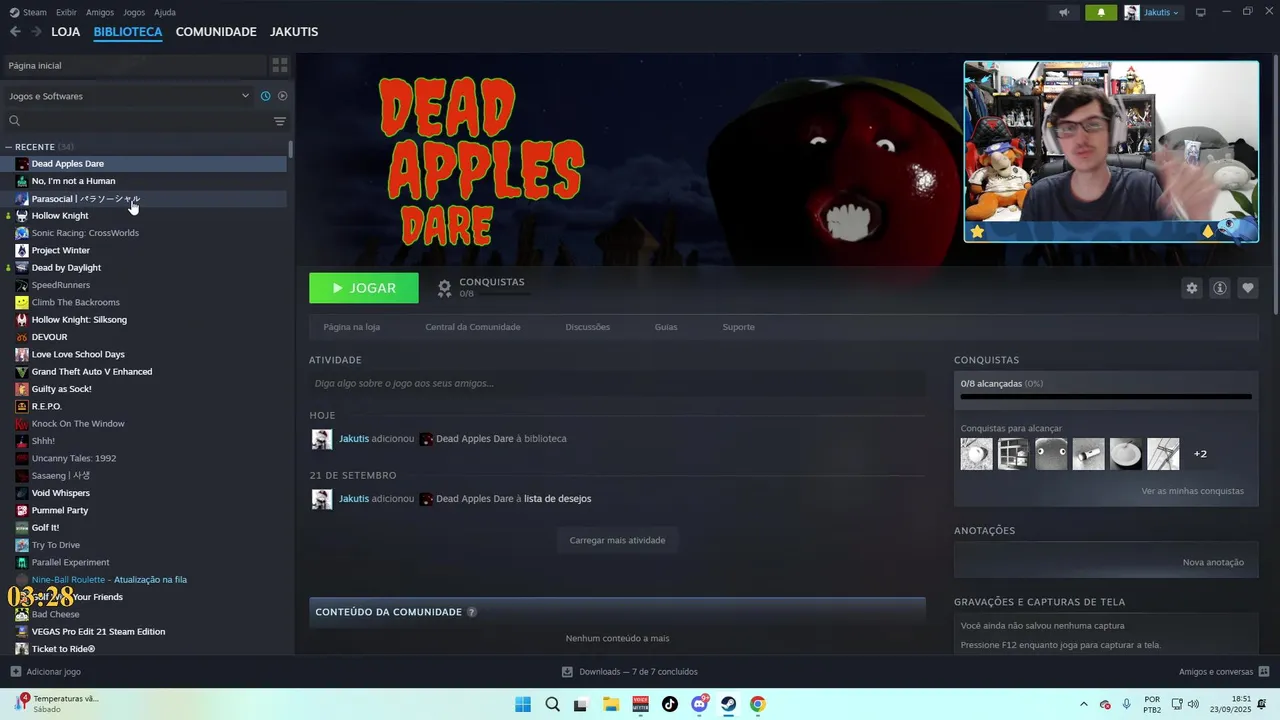Open the advanced filter options icon
This screenshot has height=720, width=1280.
pos(280,121)
